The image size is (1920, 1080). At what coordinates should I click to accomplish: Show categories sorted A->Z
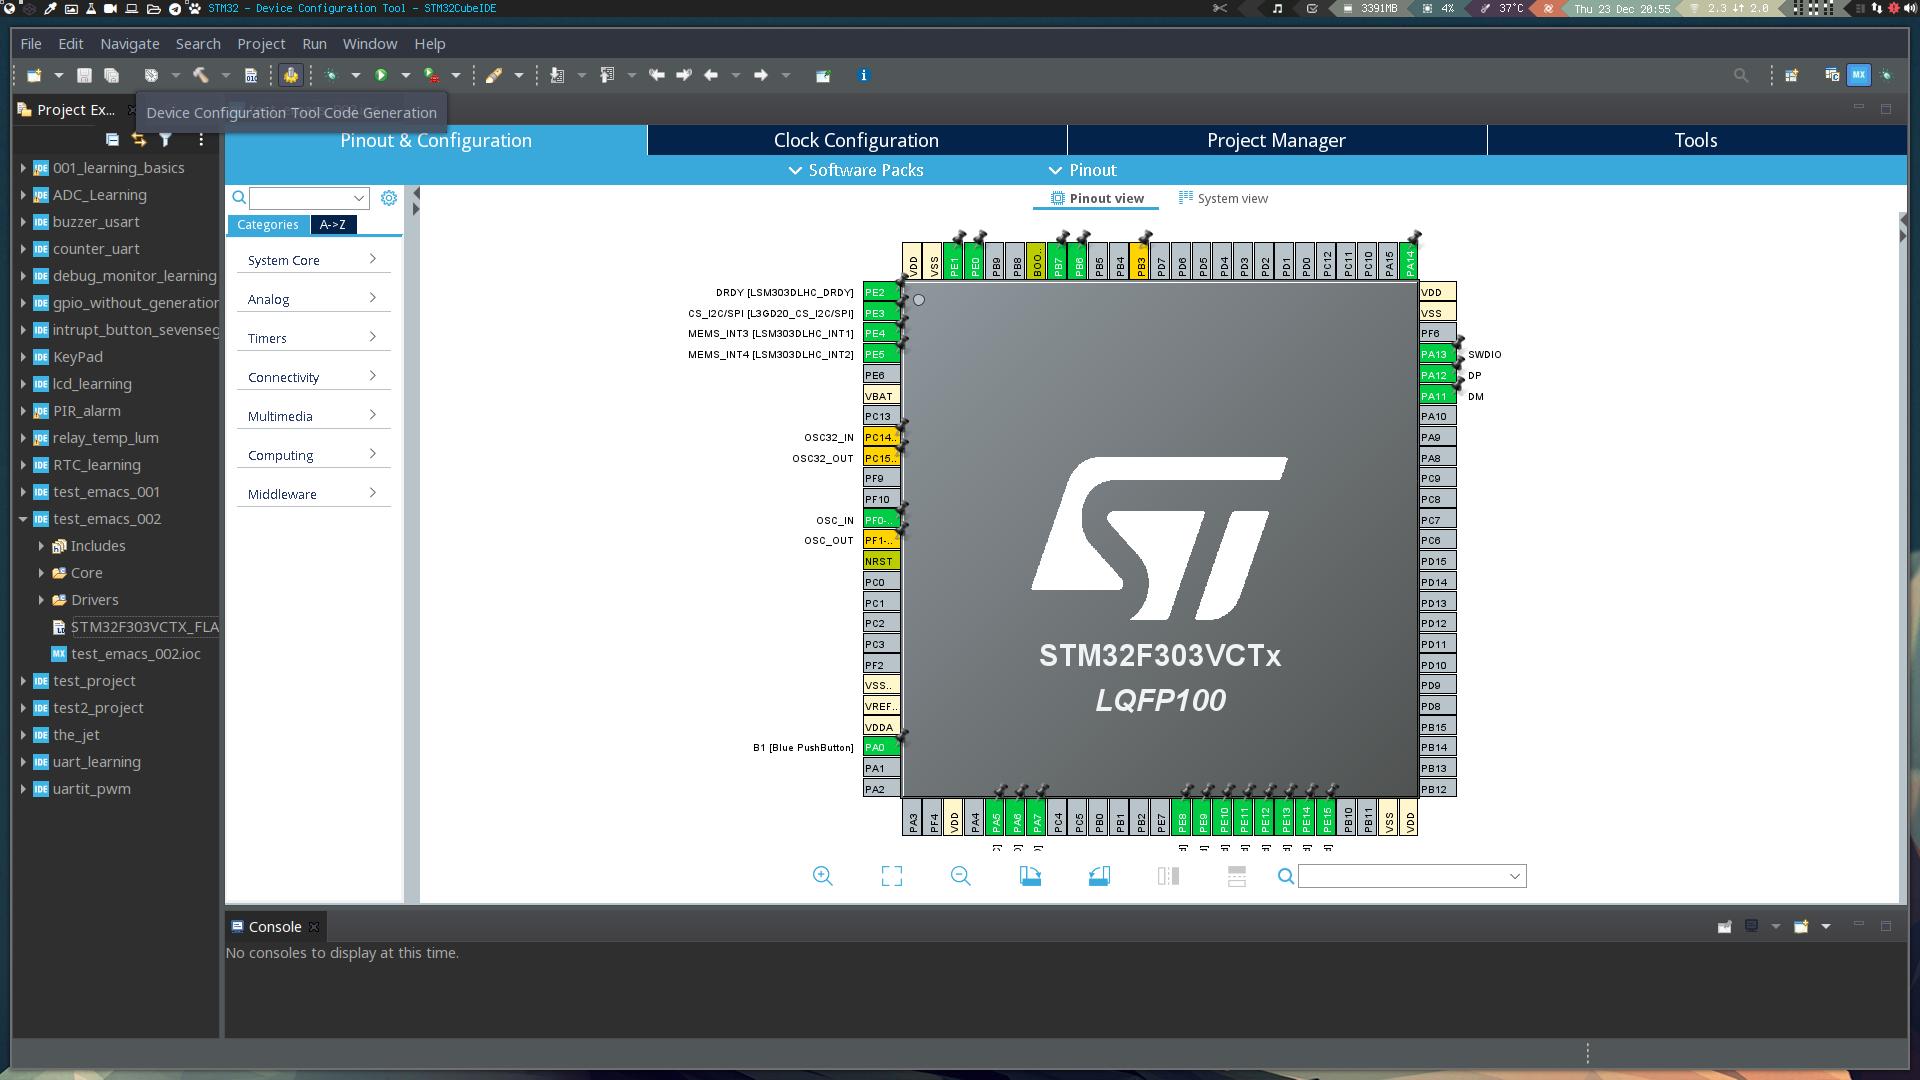pyautogui.click(x=333, y=224)
